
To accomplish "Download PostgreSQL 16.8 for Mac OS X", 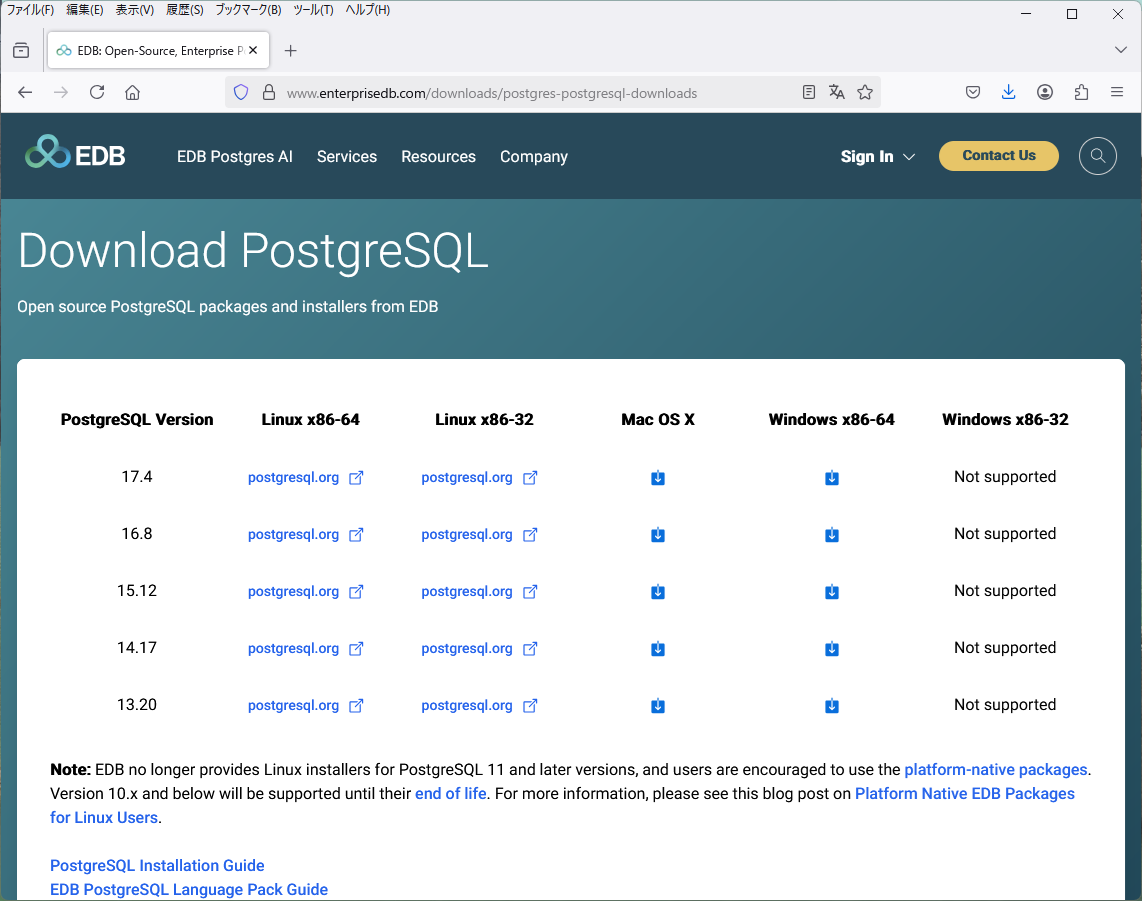I will coord(658,535).
